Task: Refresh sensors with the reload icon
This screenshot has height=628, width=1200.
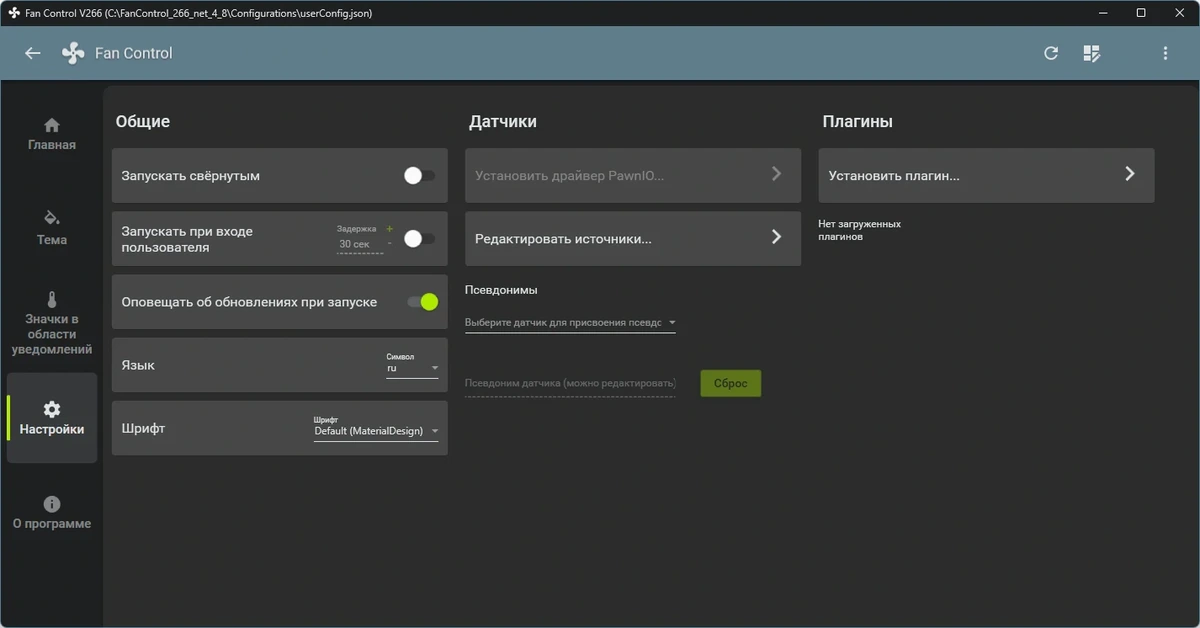Action: point(1051,53)
